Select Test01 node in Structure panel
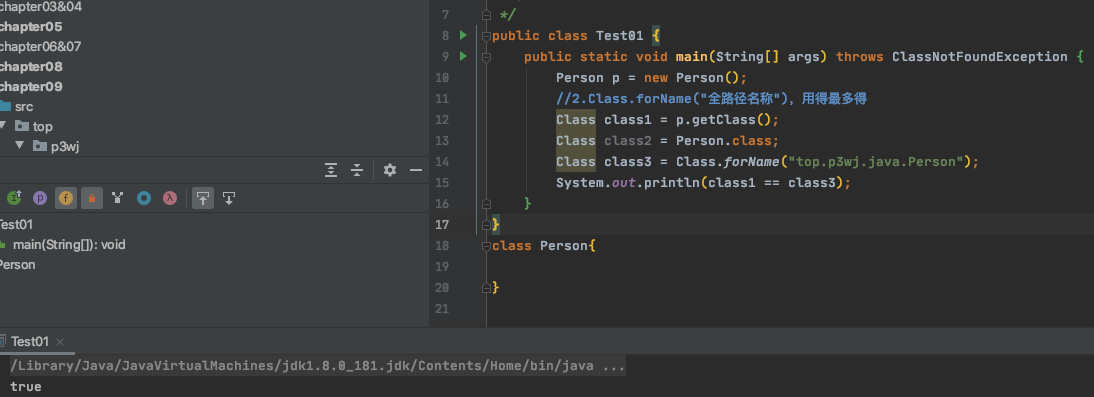This screenshot has width=1094, height=397. (x=16, y=225)
